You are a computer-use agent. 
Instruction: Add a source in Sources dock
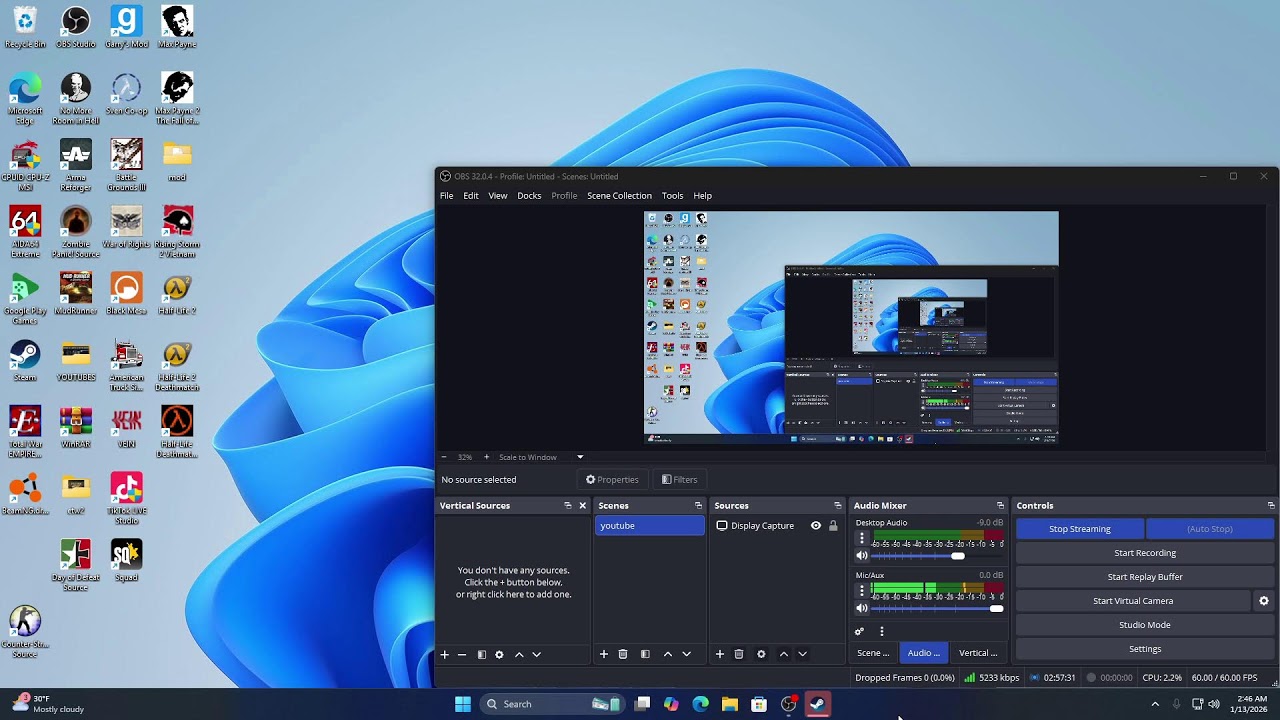pyautogui.click(x=720, y=654)
